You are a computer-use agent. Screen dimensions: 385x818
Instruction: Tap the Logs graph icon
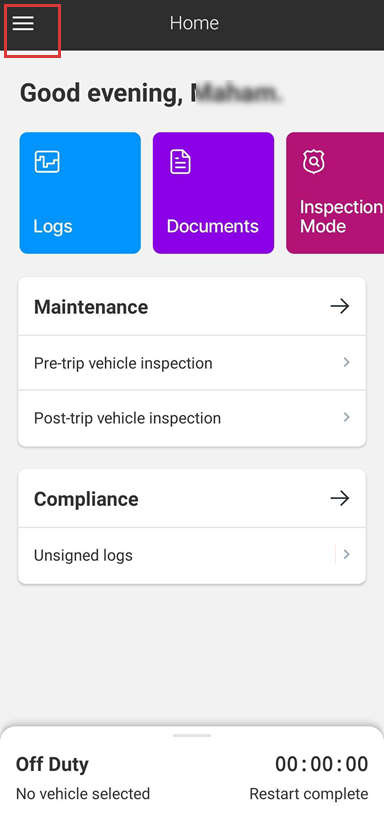click(x=47, y=162)
